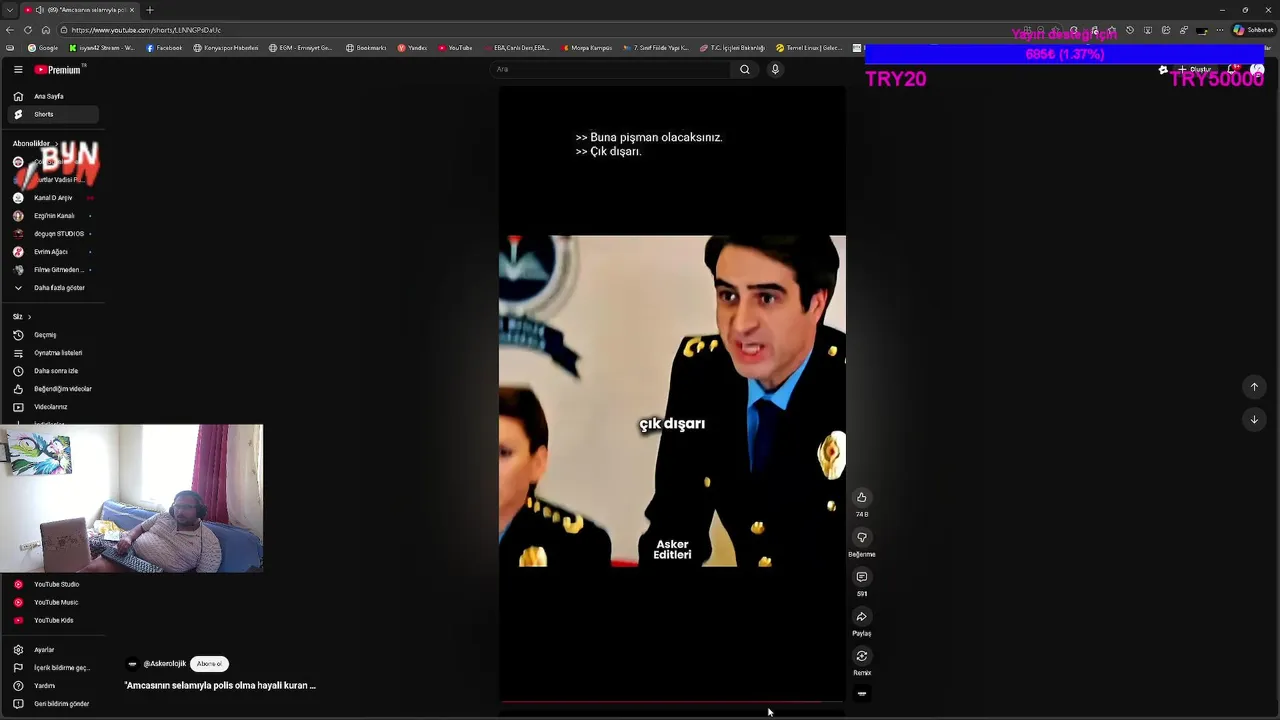Seek on the Short's red progress bar
Image resolution: width=1280 pixels, height=720 pixels.
click(672, 703)
